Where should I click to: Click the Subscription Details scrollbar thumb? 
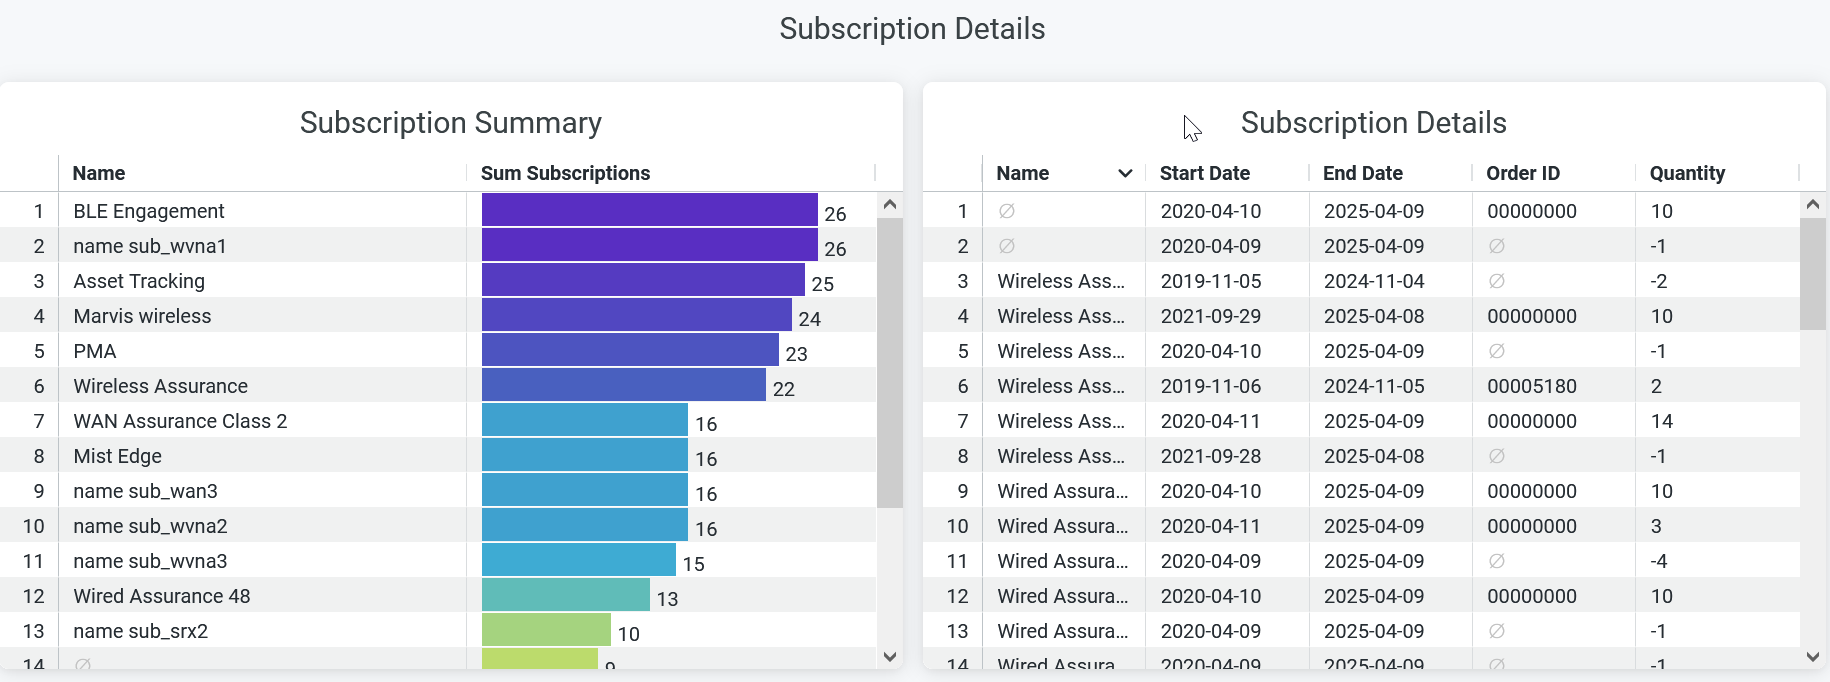tap(1812, 273)
